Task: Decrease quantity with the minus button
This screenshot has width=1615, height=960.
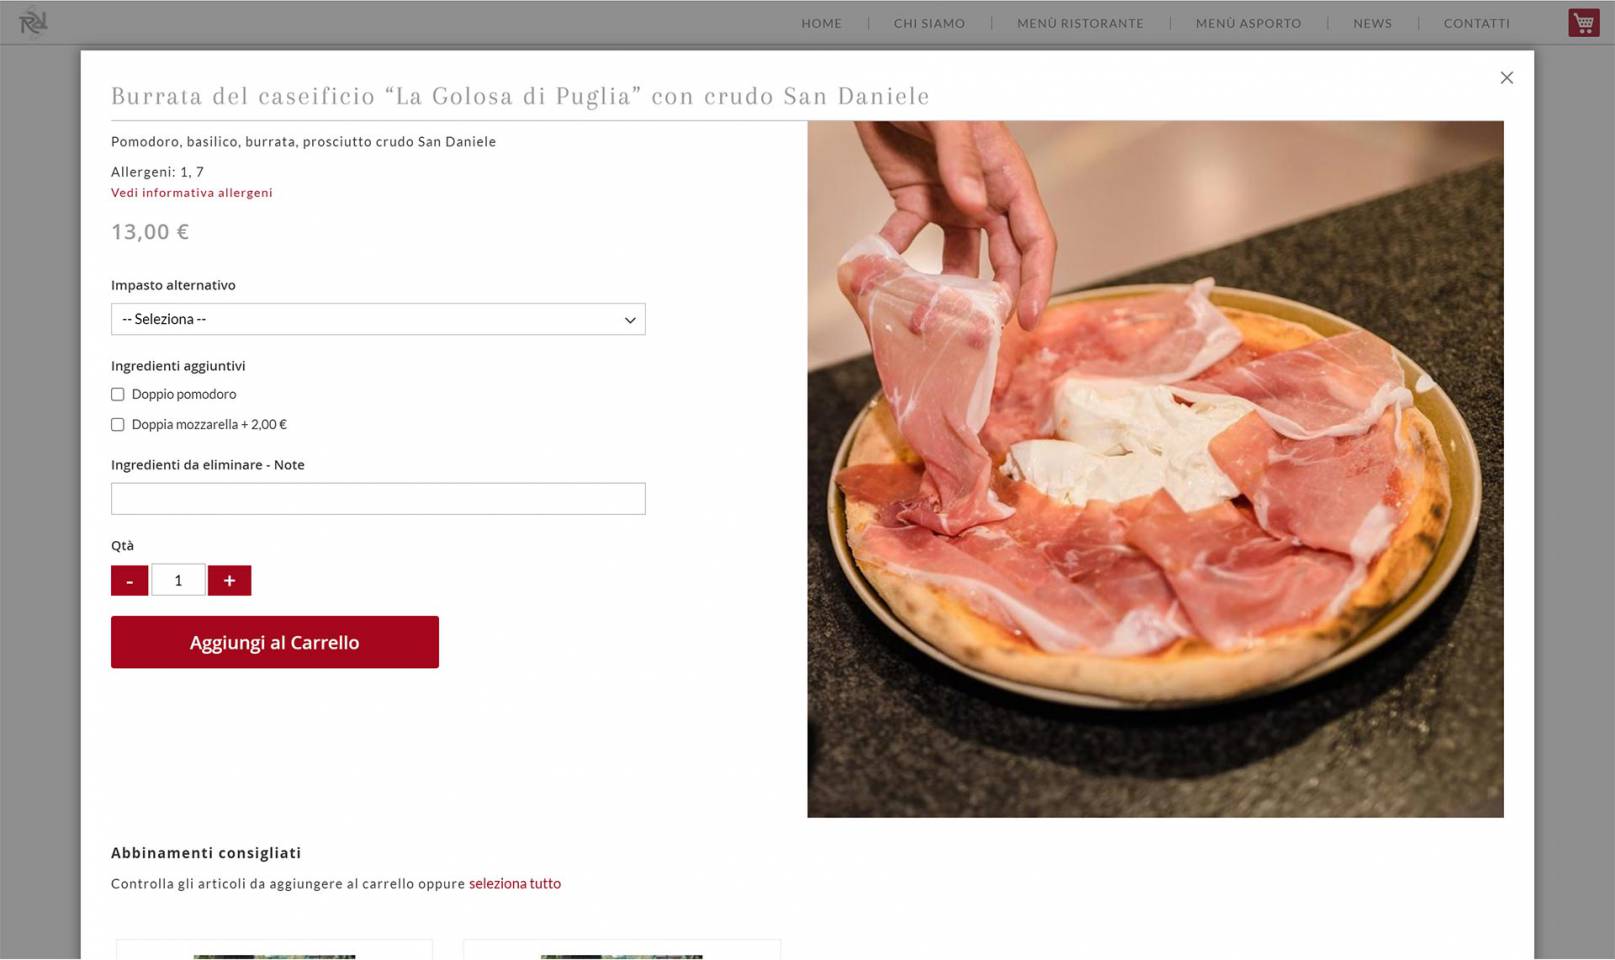Action: point(129,580)
